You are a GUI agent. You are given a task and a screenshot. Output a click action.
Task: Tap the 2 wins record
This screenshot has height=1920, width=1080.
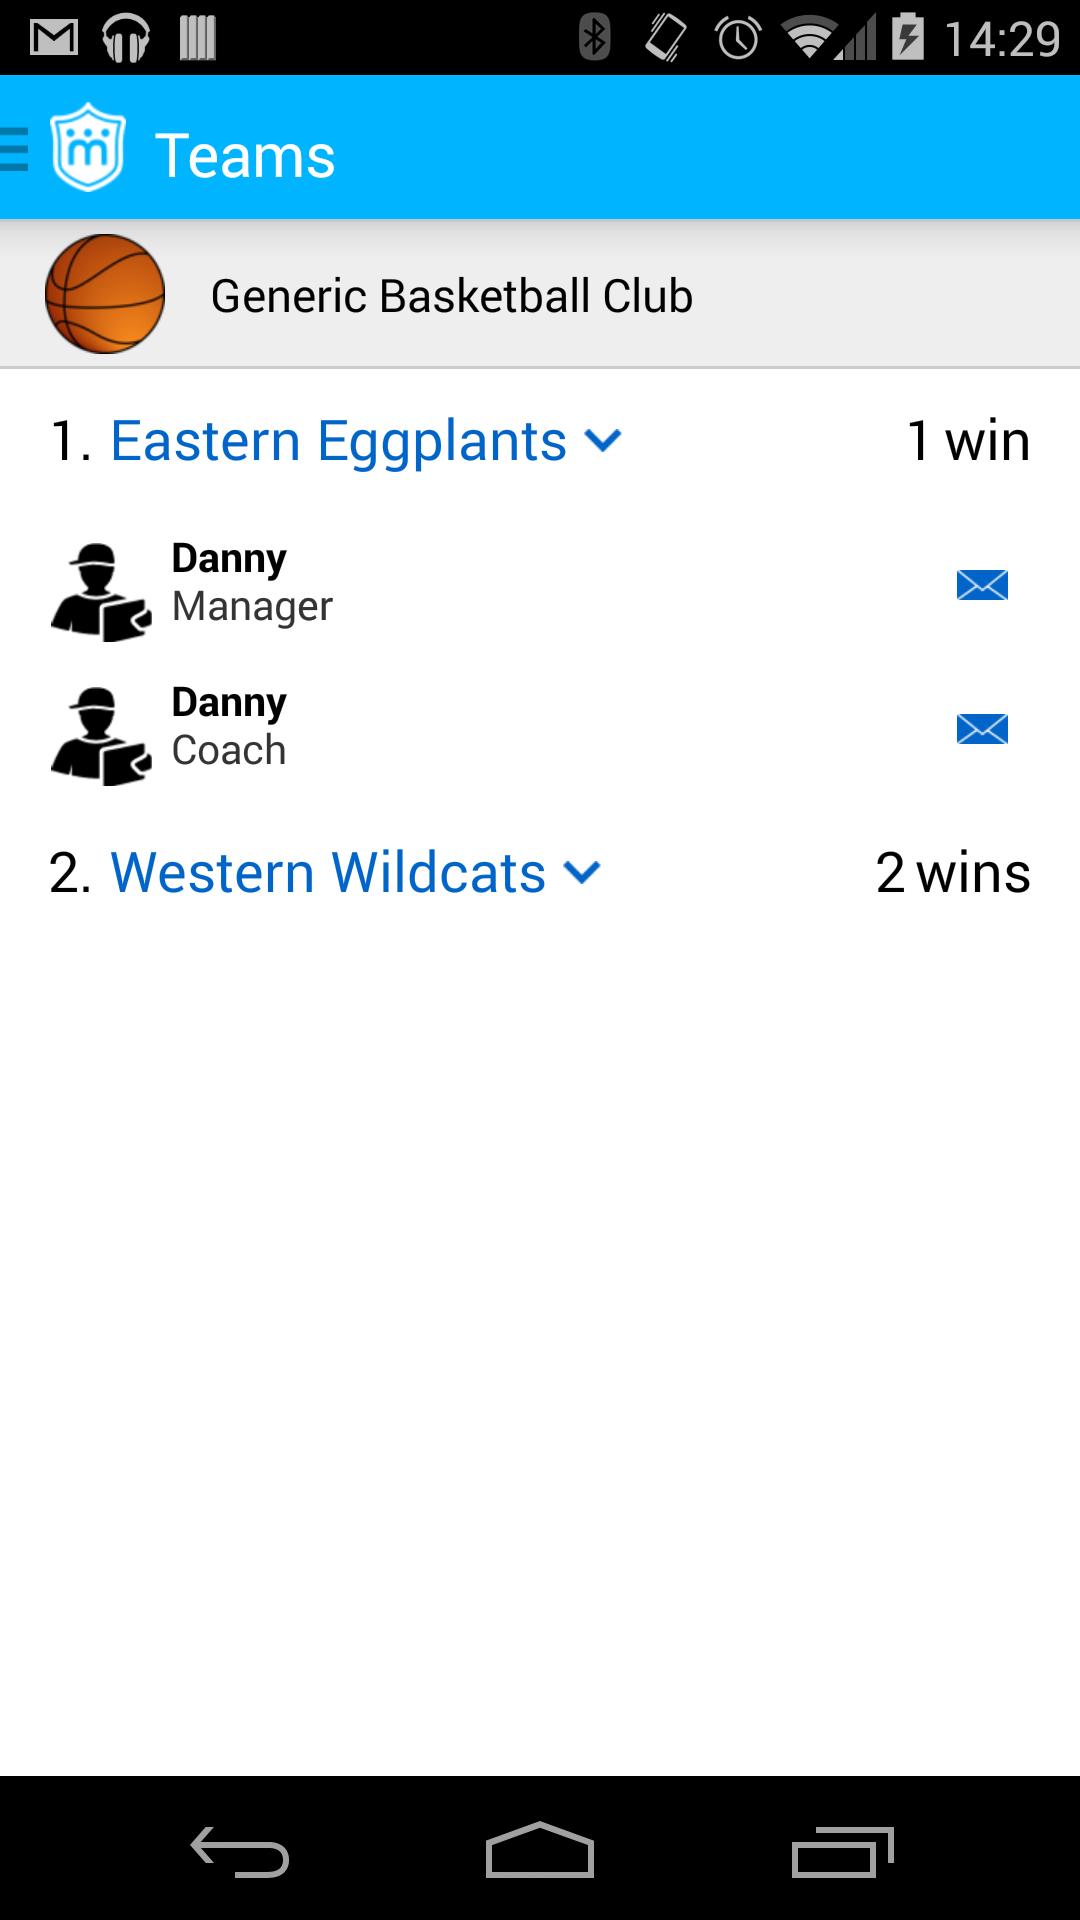click(952, 873)
